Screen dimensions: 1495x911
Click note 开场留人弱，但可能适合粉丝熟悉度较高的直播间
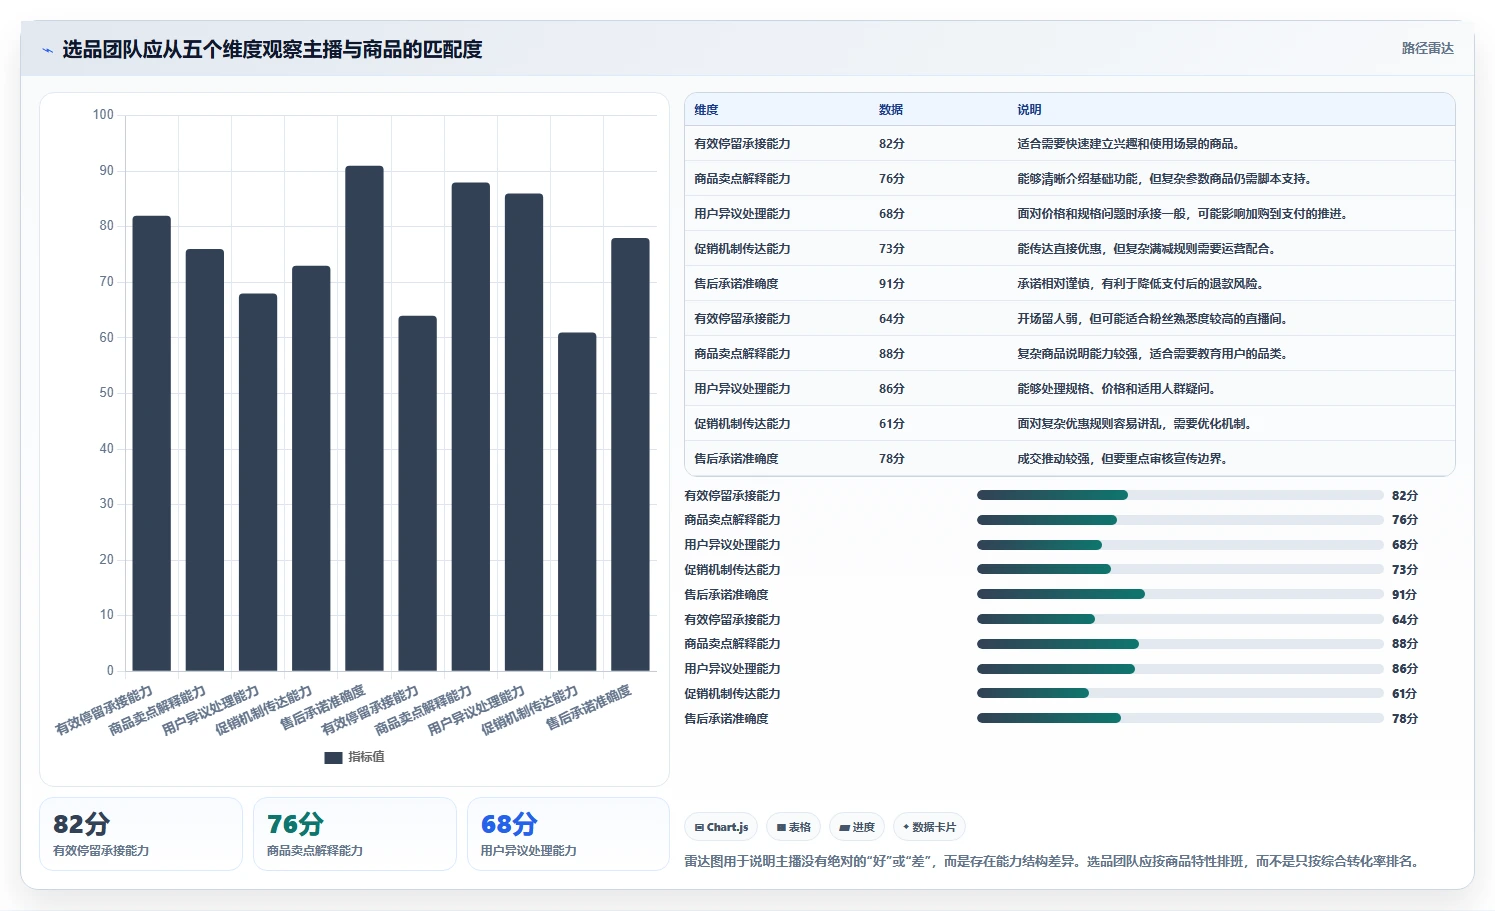[1153, 319]
